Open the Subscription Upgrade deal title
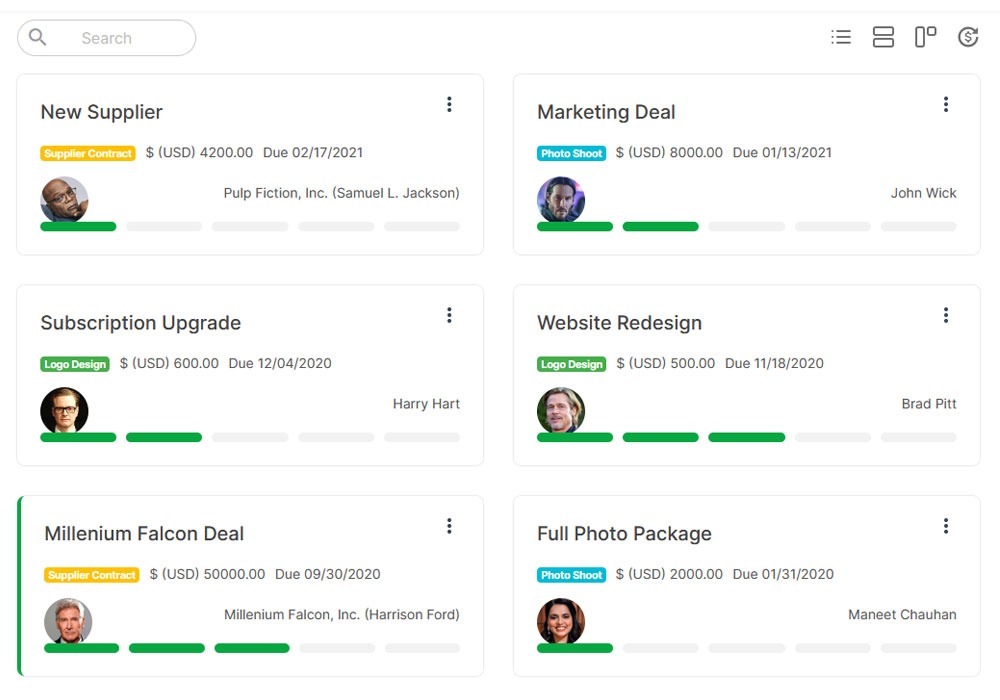This screenshot has height=700, width=1000. pos(140,323)
